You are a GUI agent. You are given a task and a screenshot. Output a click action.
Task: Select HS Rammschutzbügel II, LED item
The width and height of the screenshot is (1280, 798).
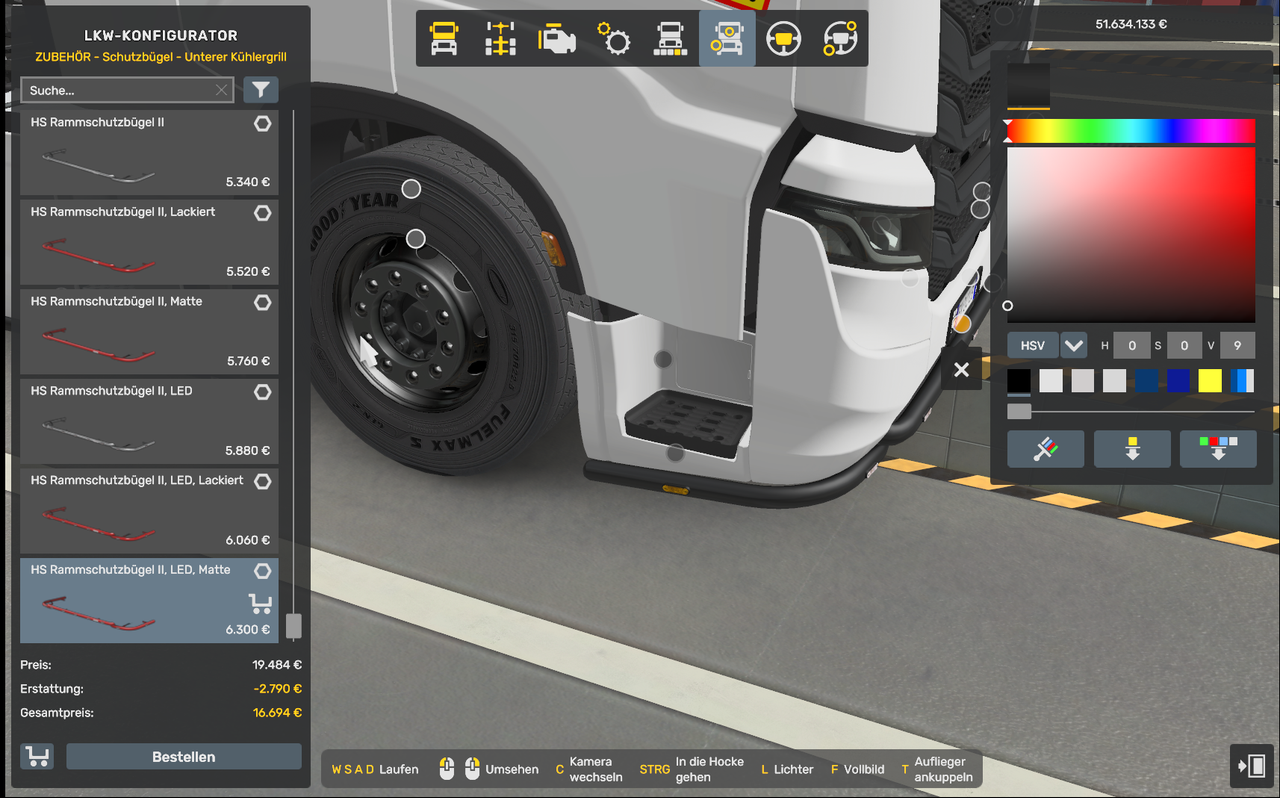[149, 421]
